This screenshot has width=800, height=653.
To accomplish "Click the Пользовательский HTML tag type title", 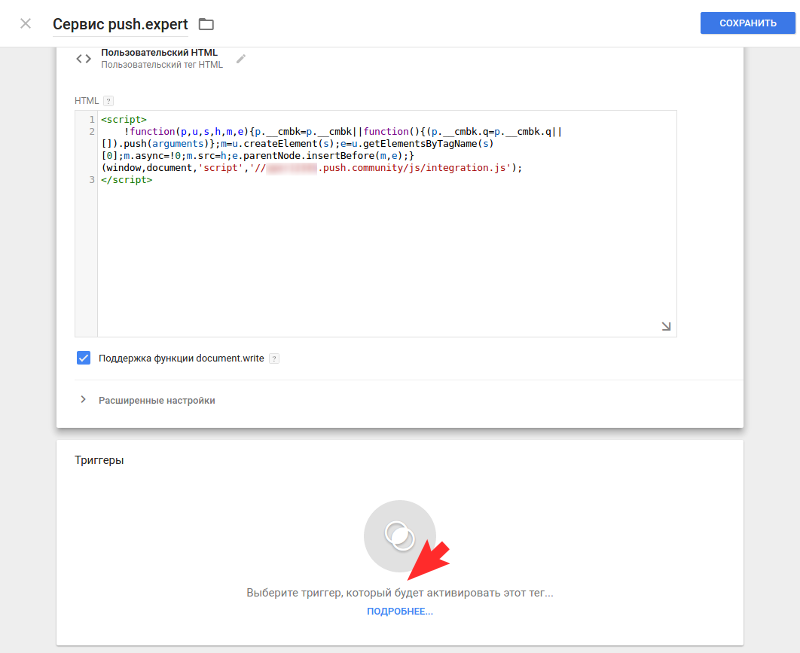I will point(159,53).
